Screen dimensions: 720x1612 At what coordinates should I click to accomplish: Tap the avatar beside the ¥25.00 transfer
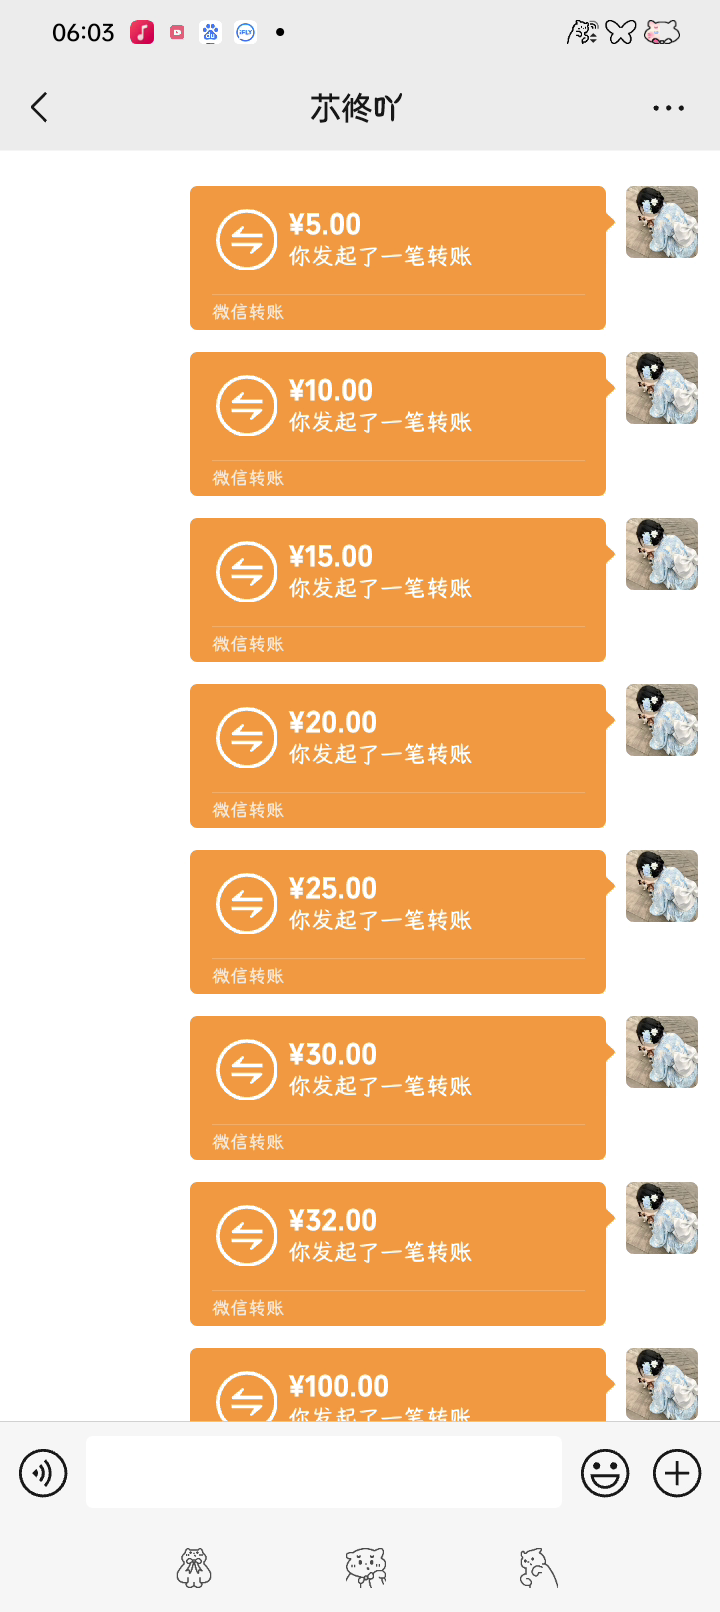[662, 886]
